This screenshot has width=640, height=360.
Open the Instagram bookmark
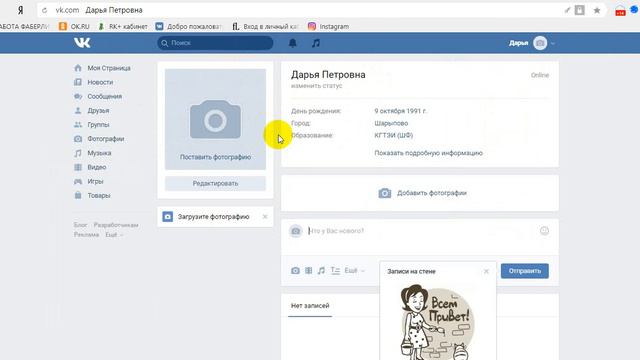pos(328,27)
